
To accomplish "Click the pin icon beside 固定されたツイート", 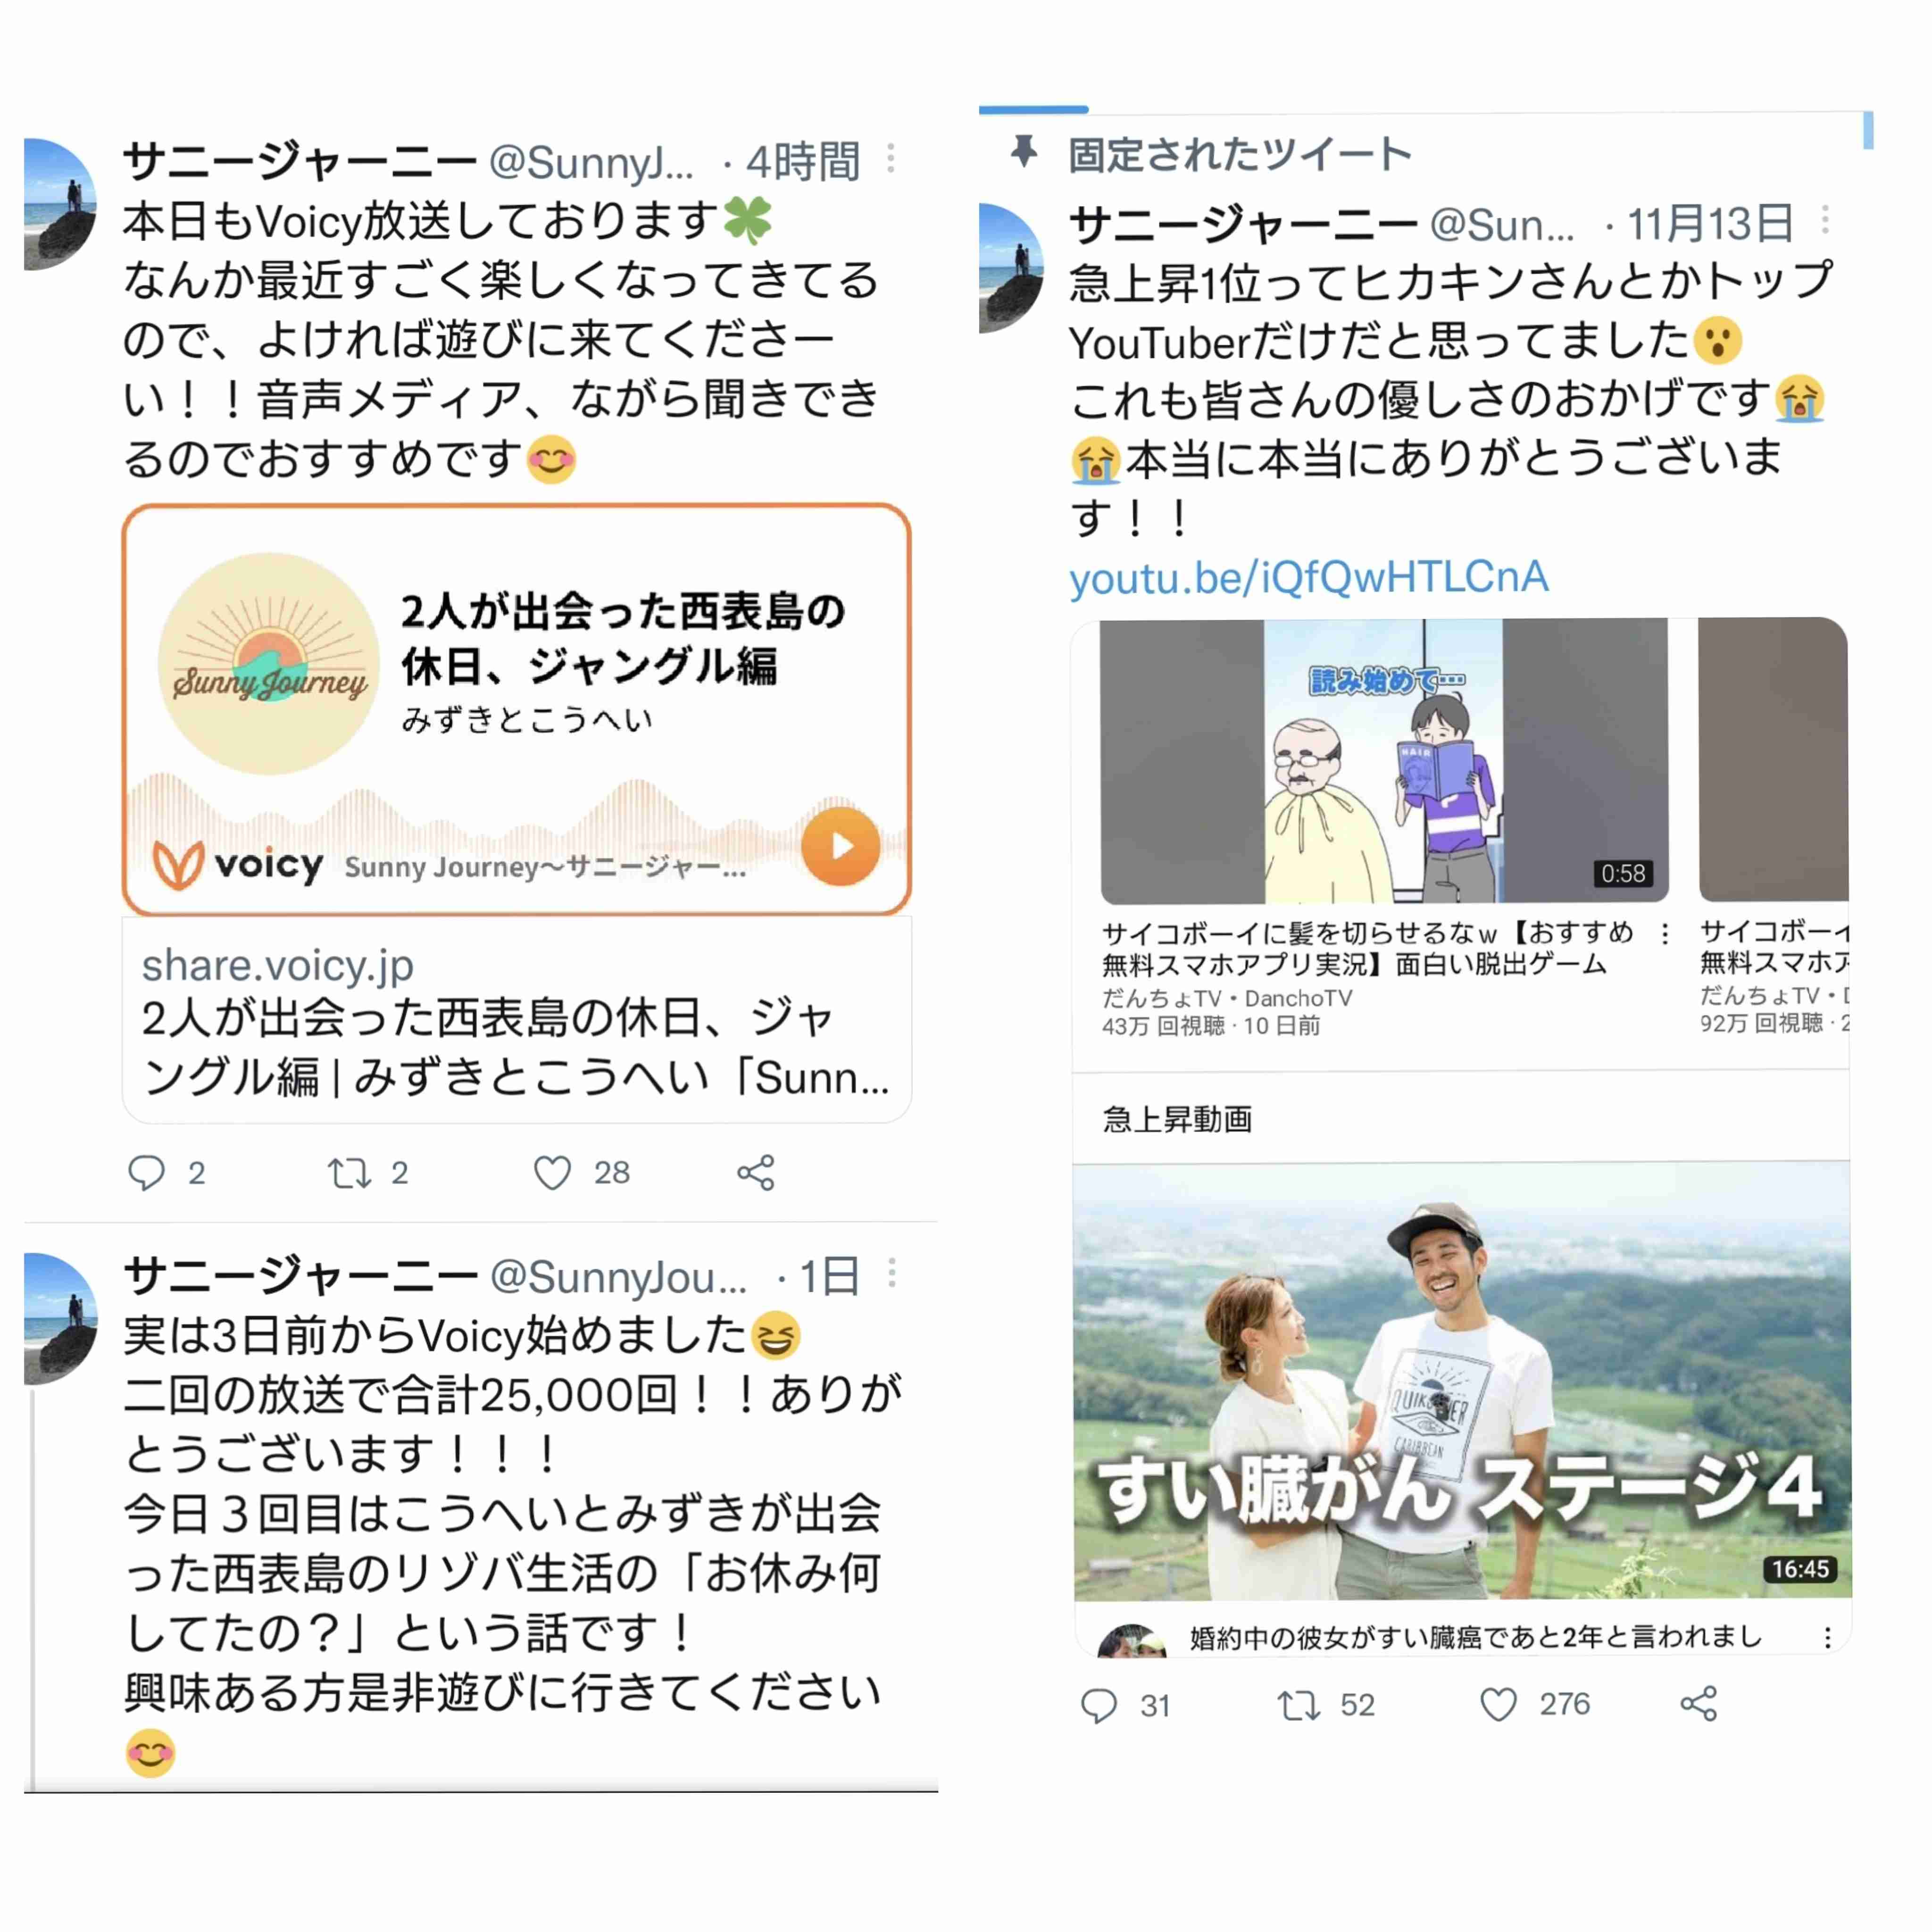I will pyautogui.click(x=1024, y=152).
